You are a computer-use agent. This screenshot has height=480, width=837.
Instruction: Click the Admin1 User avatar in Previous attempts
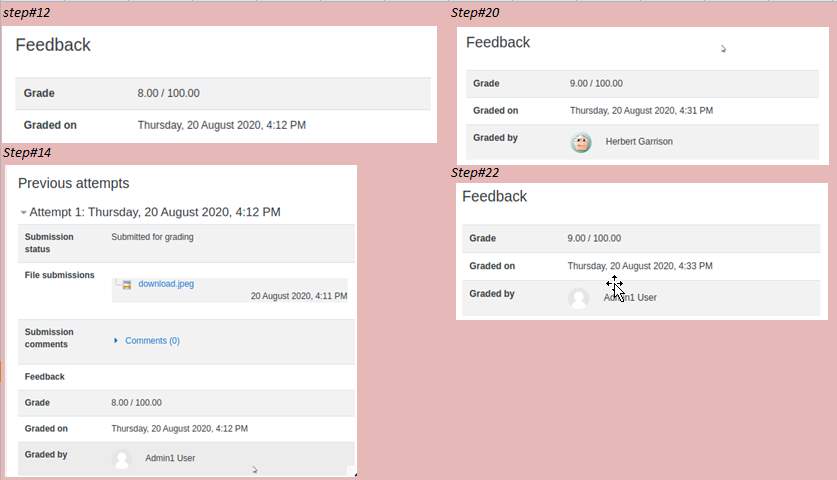click(122, 459)
